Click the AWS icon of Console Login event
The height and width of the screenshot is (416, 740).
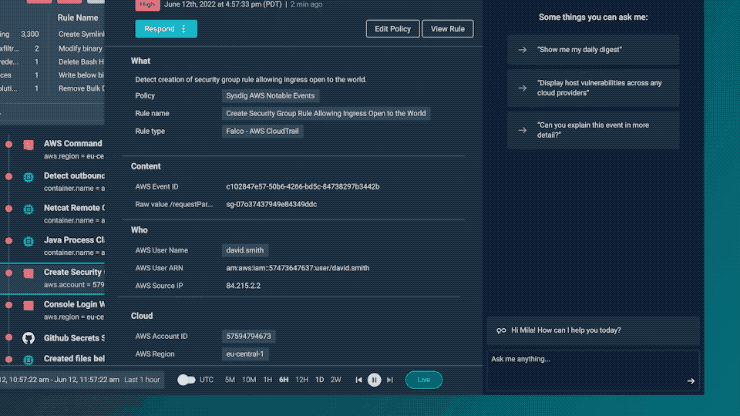pos(28,306)
